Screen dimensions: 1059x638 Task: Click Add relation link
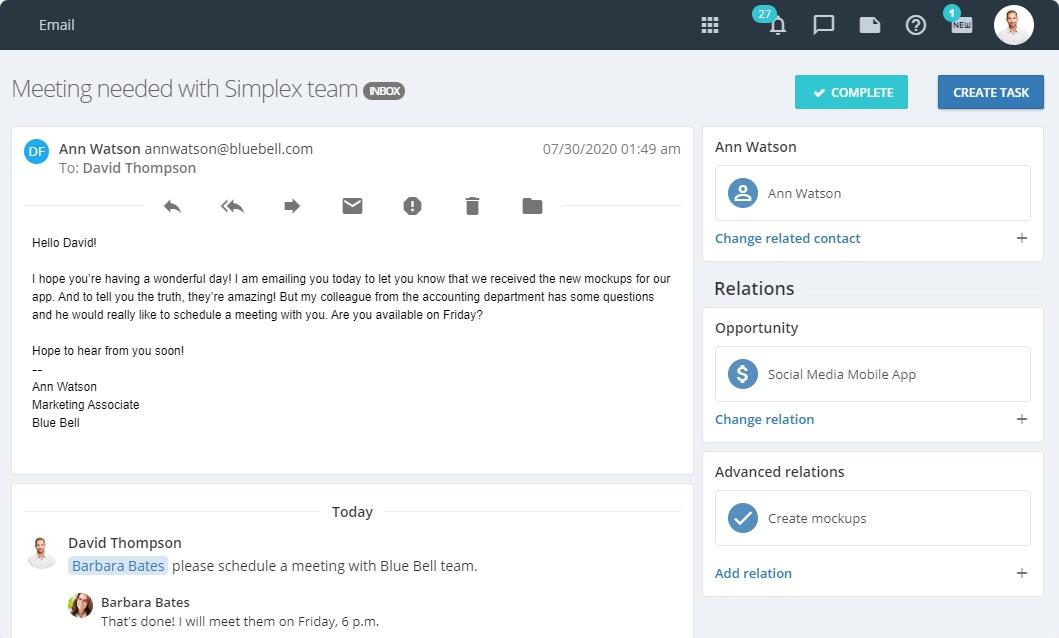tap(753, 573)
